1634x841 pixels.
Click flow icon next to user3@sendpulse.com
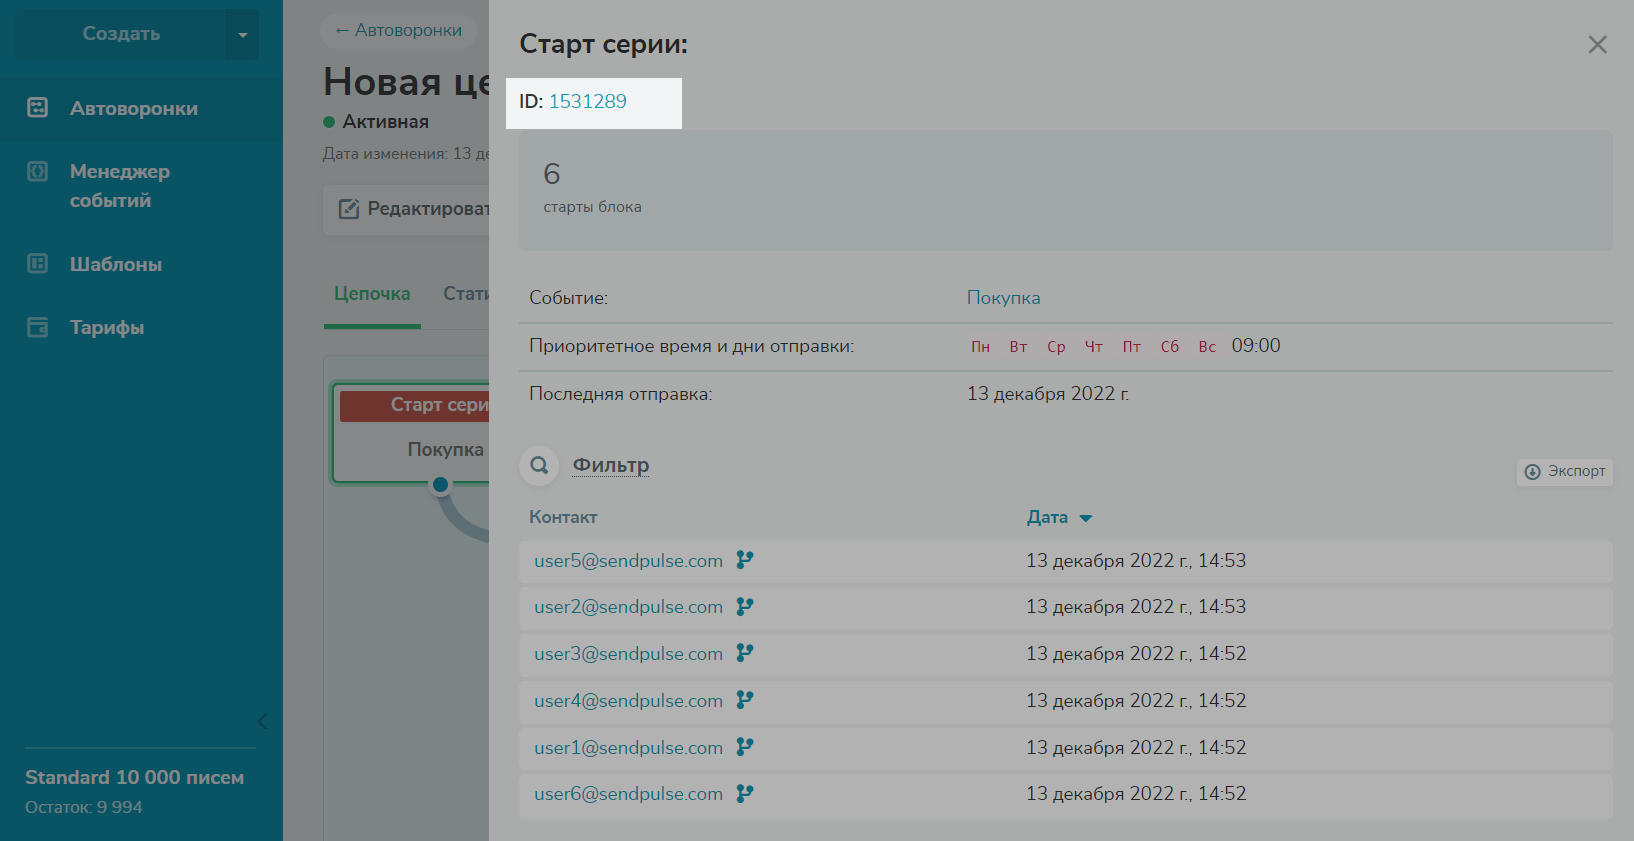[745, 653]
